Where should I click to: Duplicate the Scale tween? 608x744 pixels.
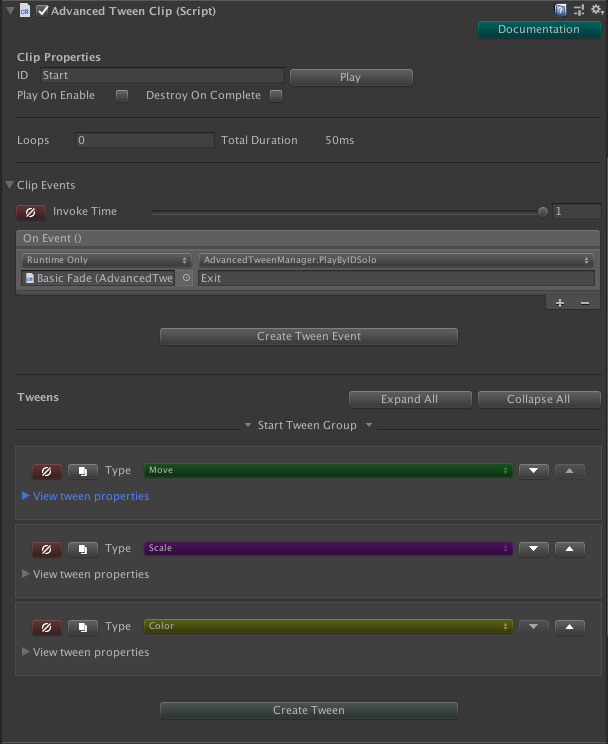point(82,549)
